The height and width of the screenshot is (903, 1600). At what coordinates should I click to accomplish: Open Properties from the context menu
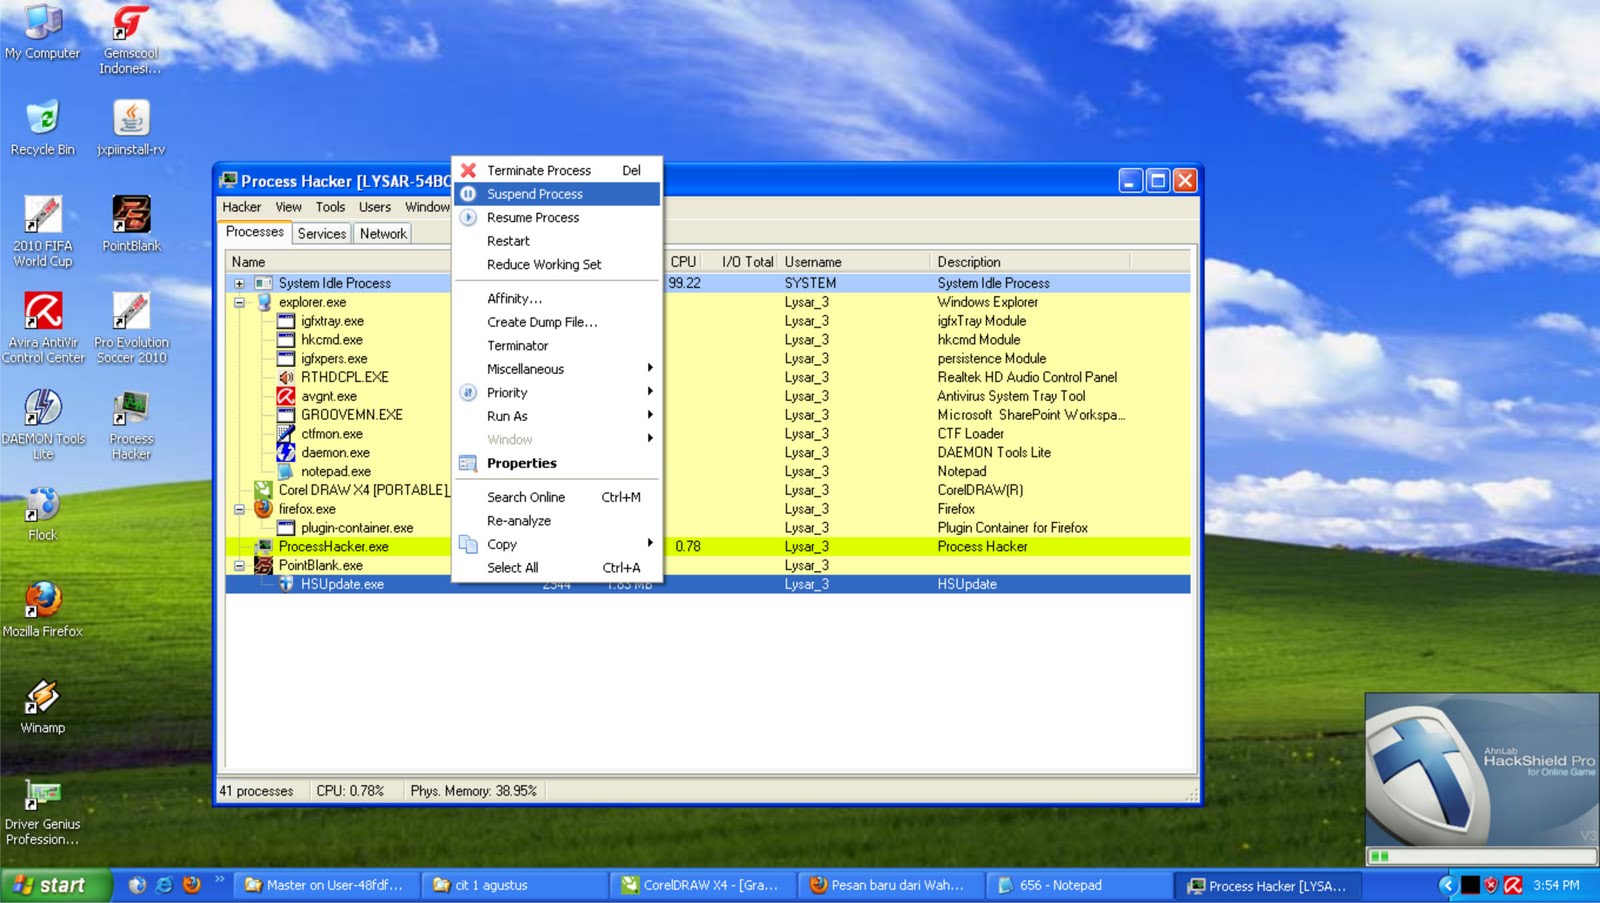557,463
